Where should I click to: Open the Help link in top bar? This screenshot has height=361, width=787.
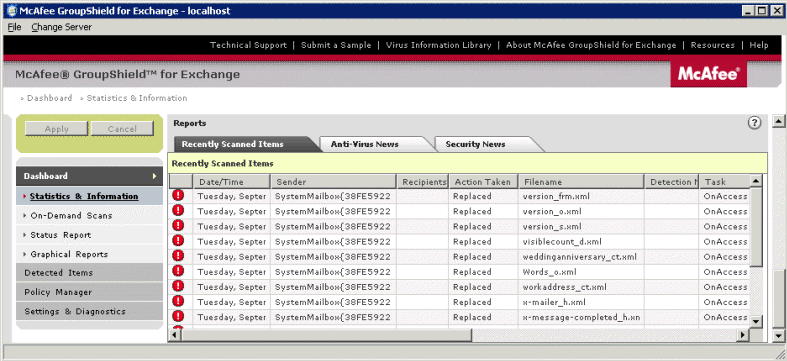[759, 45]
